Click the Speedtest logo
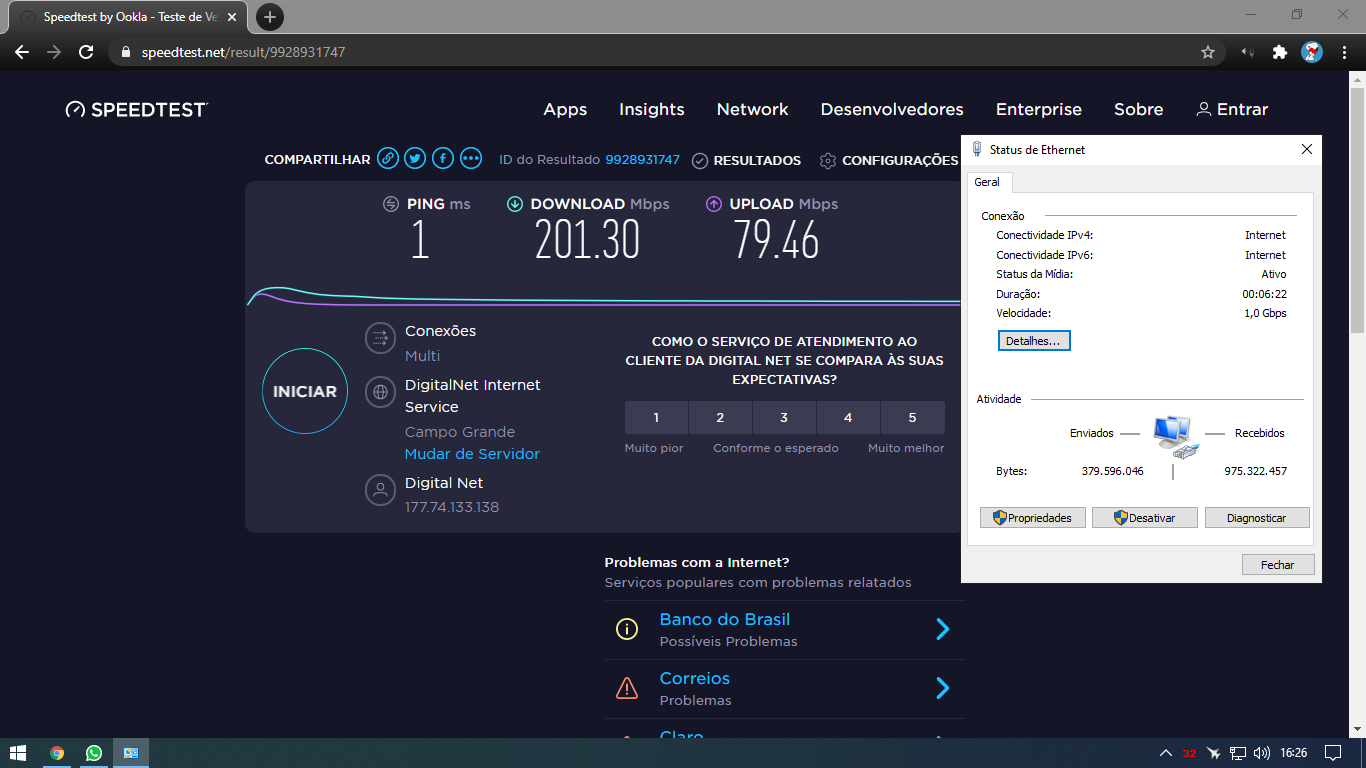Screen dimensions: 1366x768 [x=137, y=109]
